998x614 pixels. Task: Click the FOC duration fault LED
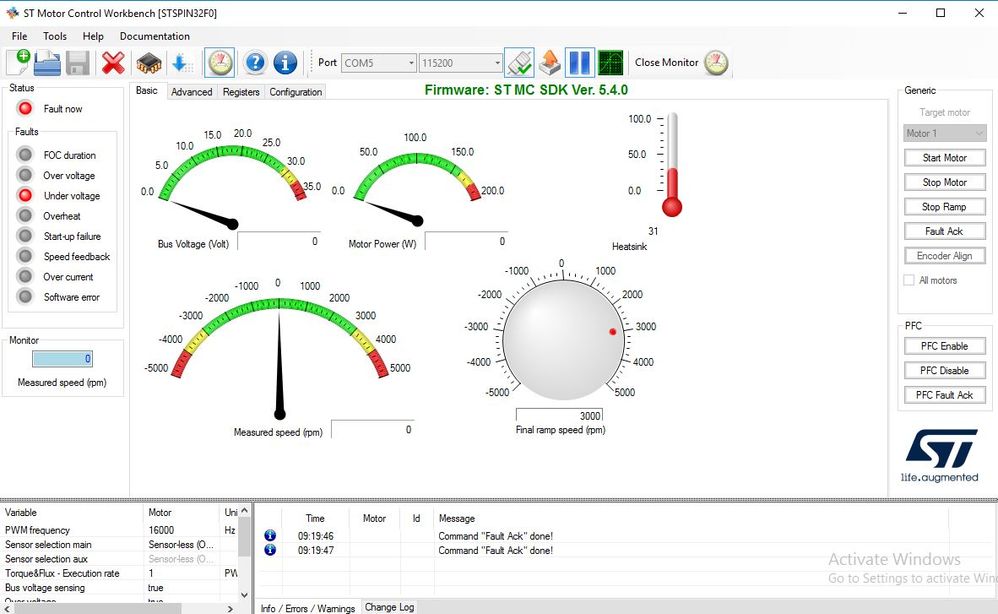[25, 155]
